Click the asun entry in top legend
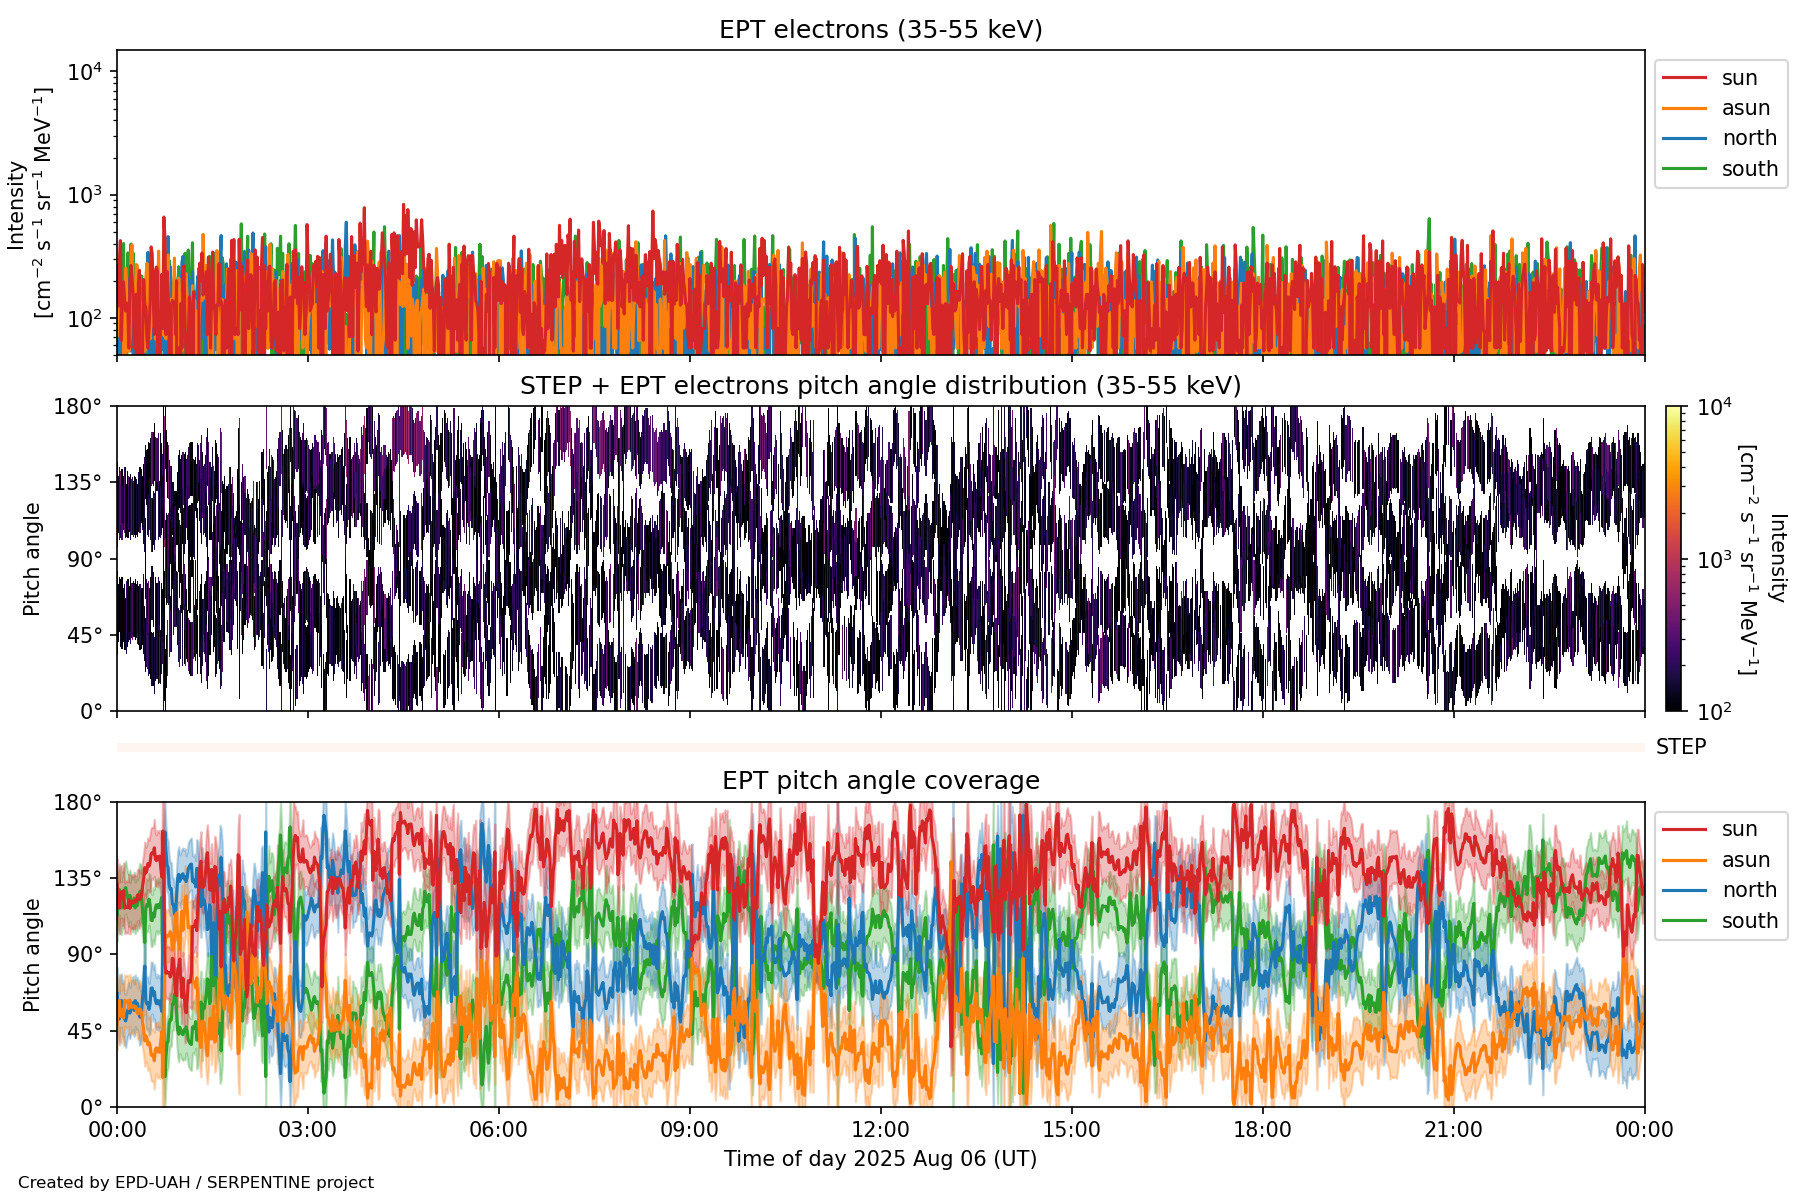The image size is (1800, 1200). coord(1745,108)
